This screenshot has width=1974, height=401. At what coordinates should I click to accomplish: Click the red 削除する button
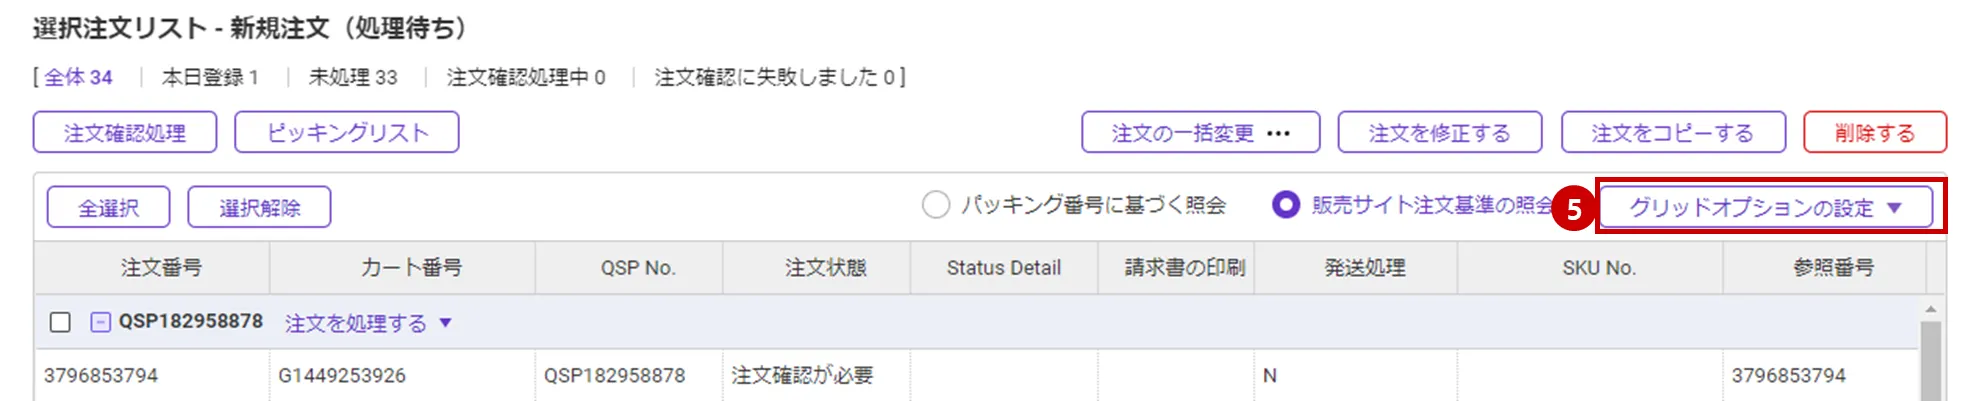point(1874,133)
